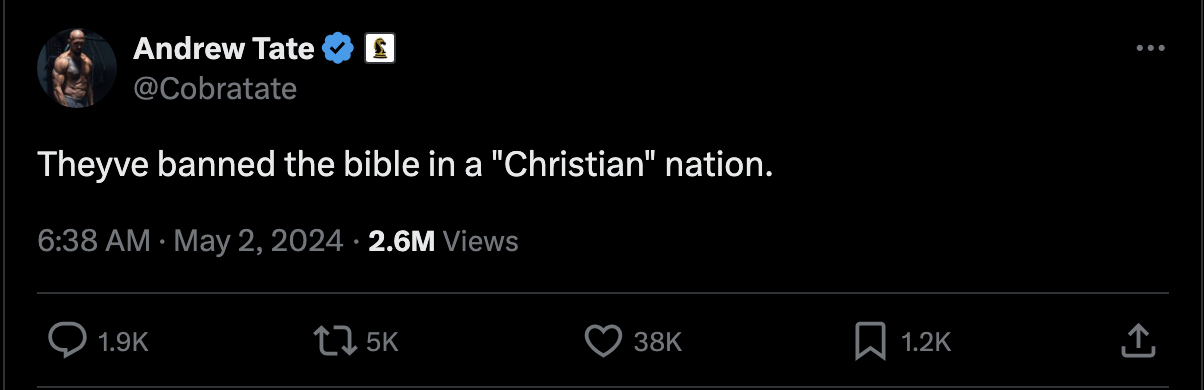Viewport: 1204px width, 390px height.
Task: Click the 38K likes count
Action: pyautogui.click(x=658, y=342)
